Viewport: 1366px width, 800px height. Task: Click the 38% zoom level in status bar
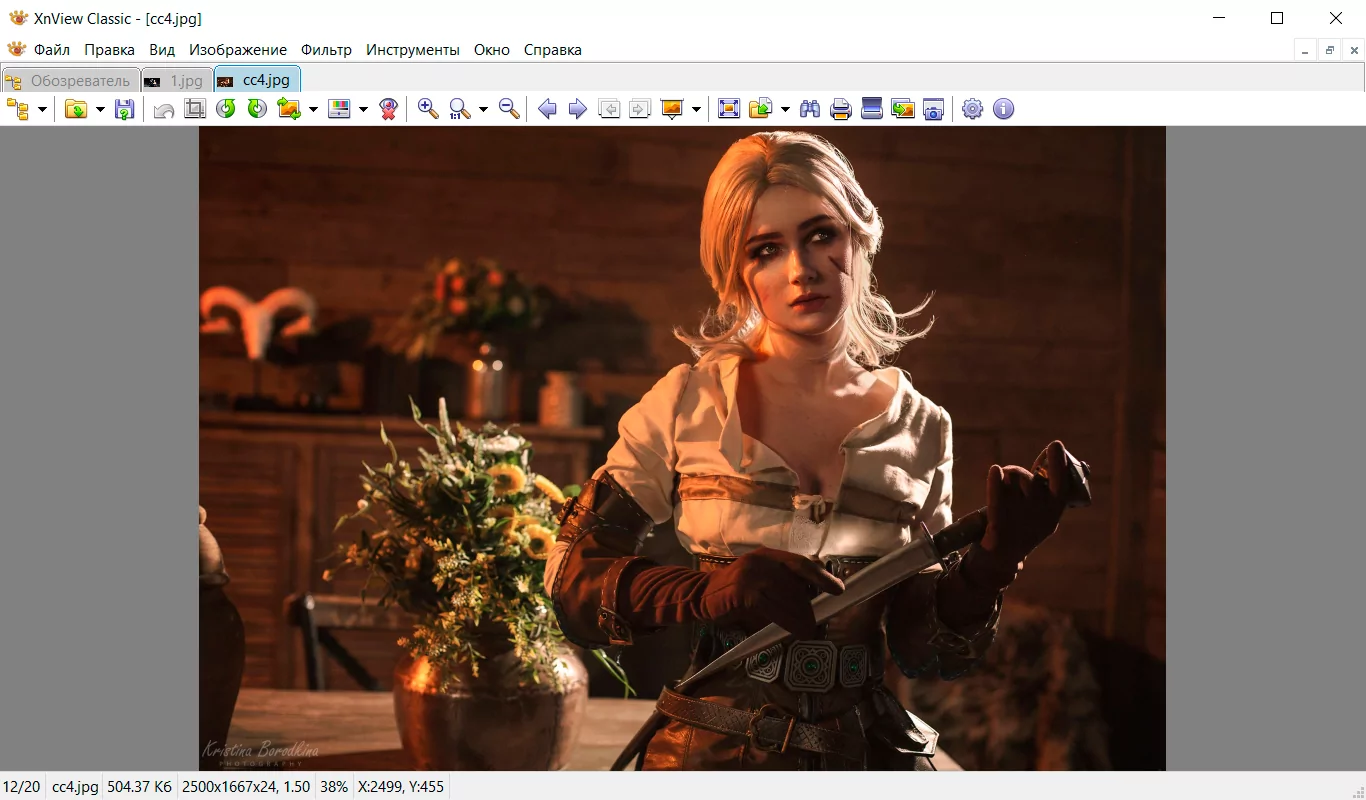point(334,787)
